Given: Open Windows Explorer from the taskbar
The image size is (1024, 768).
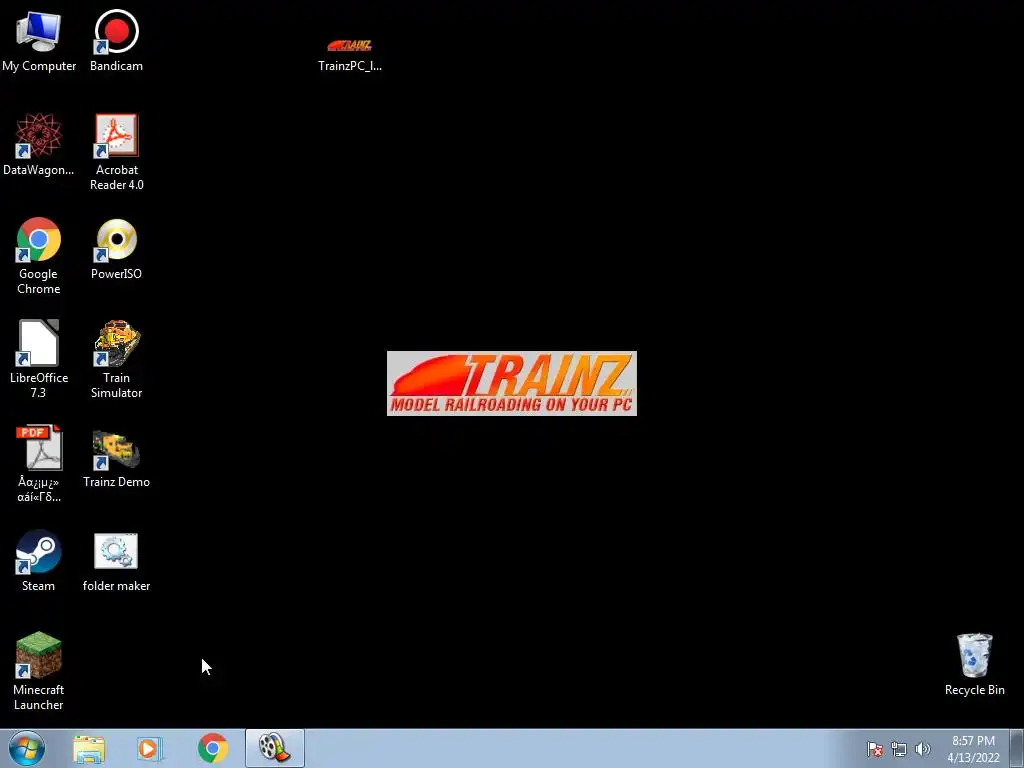Looking at the screenshot, I should coord(89,749).
